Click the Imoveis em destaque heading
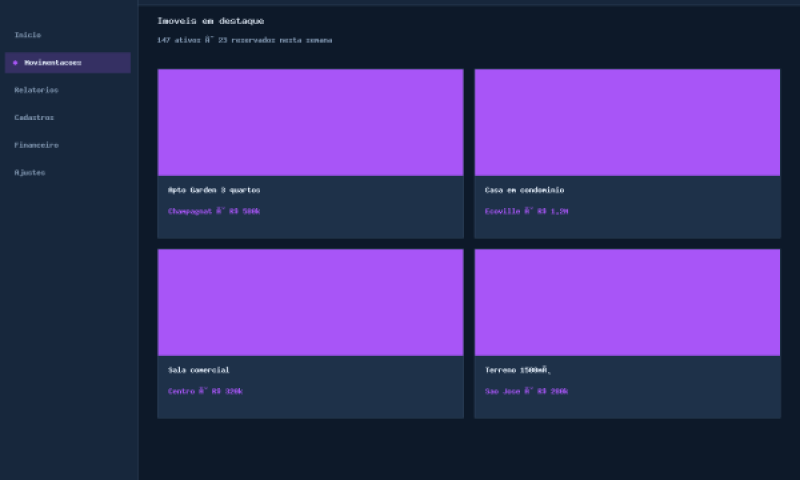 click(x=211, y=21)
